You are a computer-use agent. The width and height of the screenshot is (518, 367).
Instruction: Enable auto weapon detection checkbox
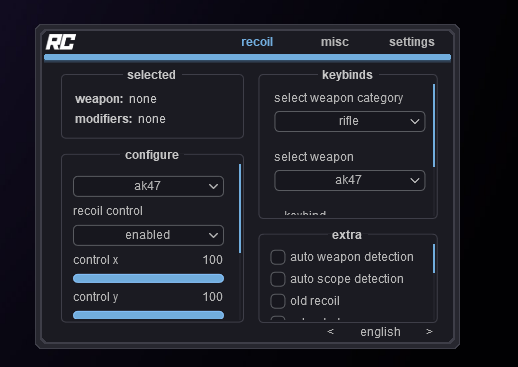point(278,257)
